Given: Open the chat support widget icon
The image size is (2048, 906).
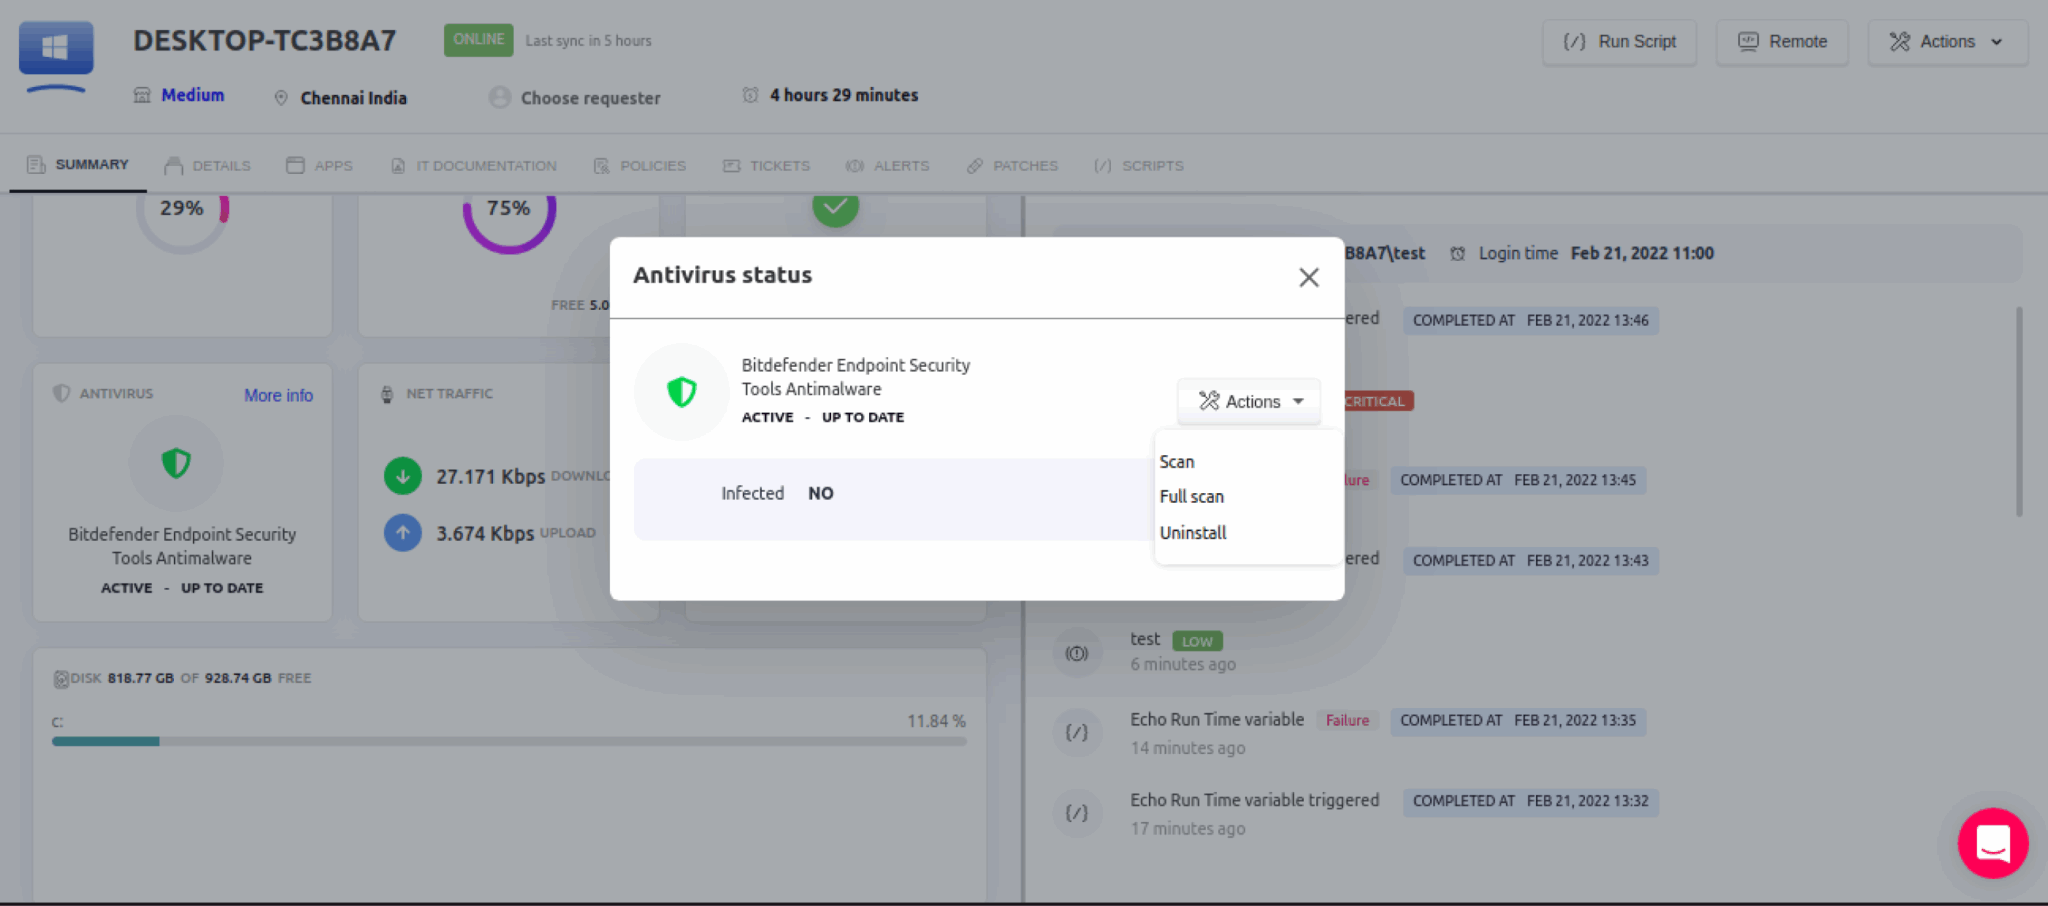Looking at the screenshot, I should click(1992, 843).
